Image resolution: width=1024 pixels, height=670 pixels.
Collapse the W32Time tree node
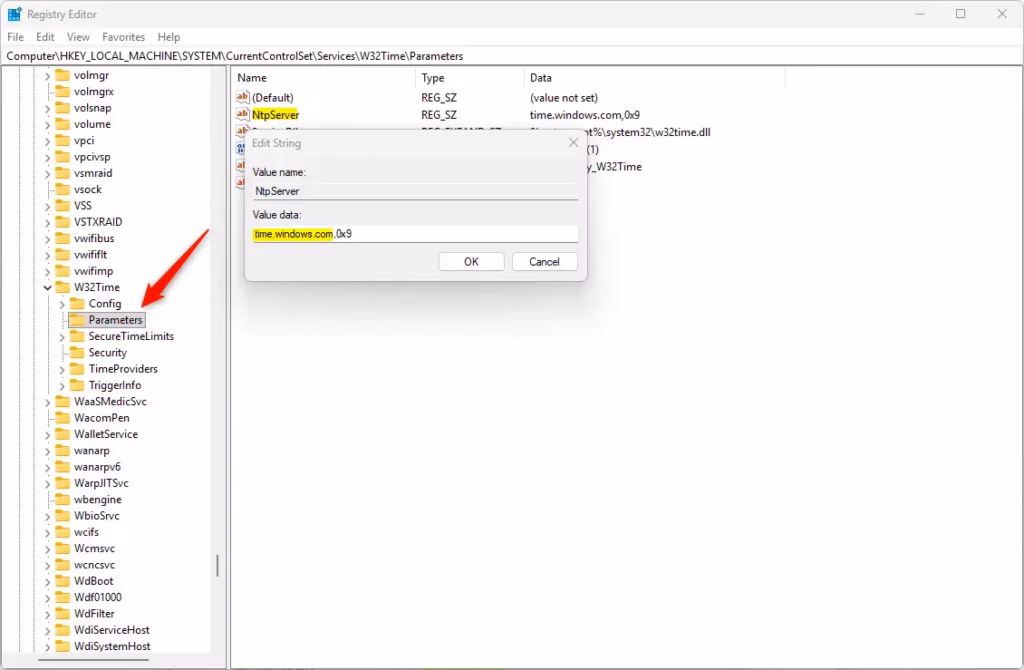click(x=48, y=287)
